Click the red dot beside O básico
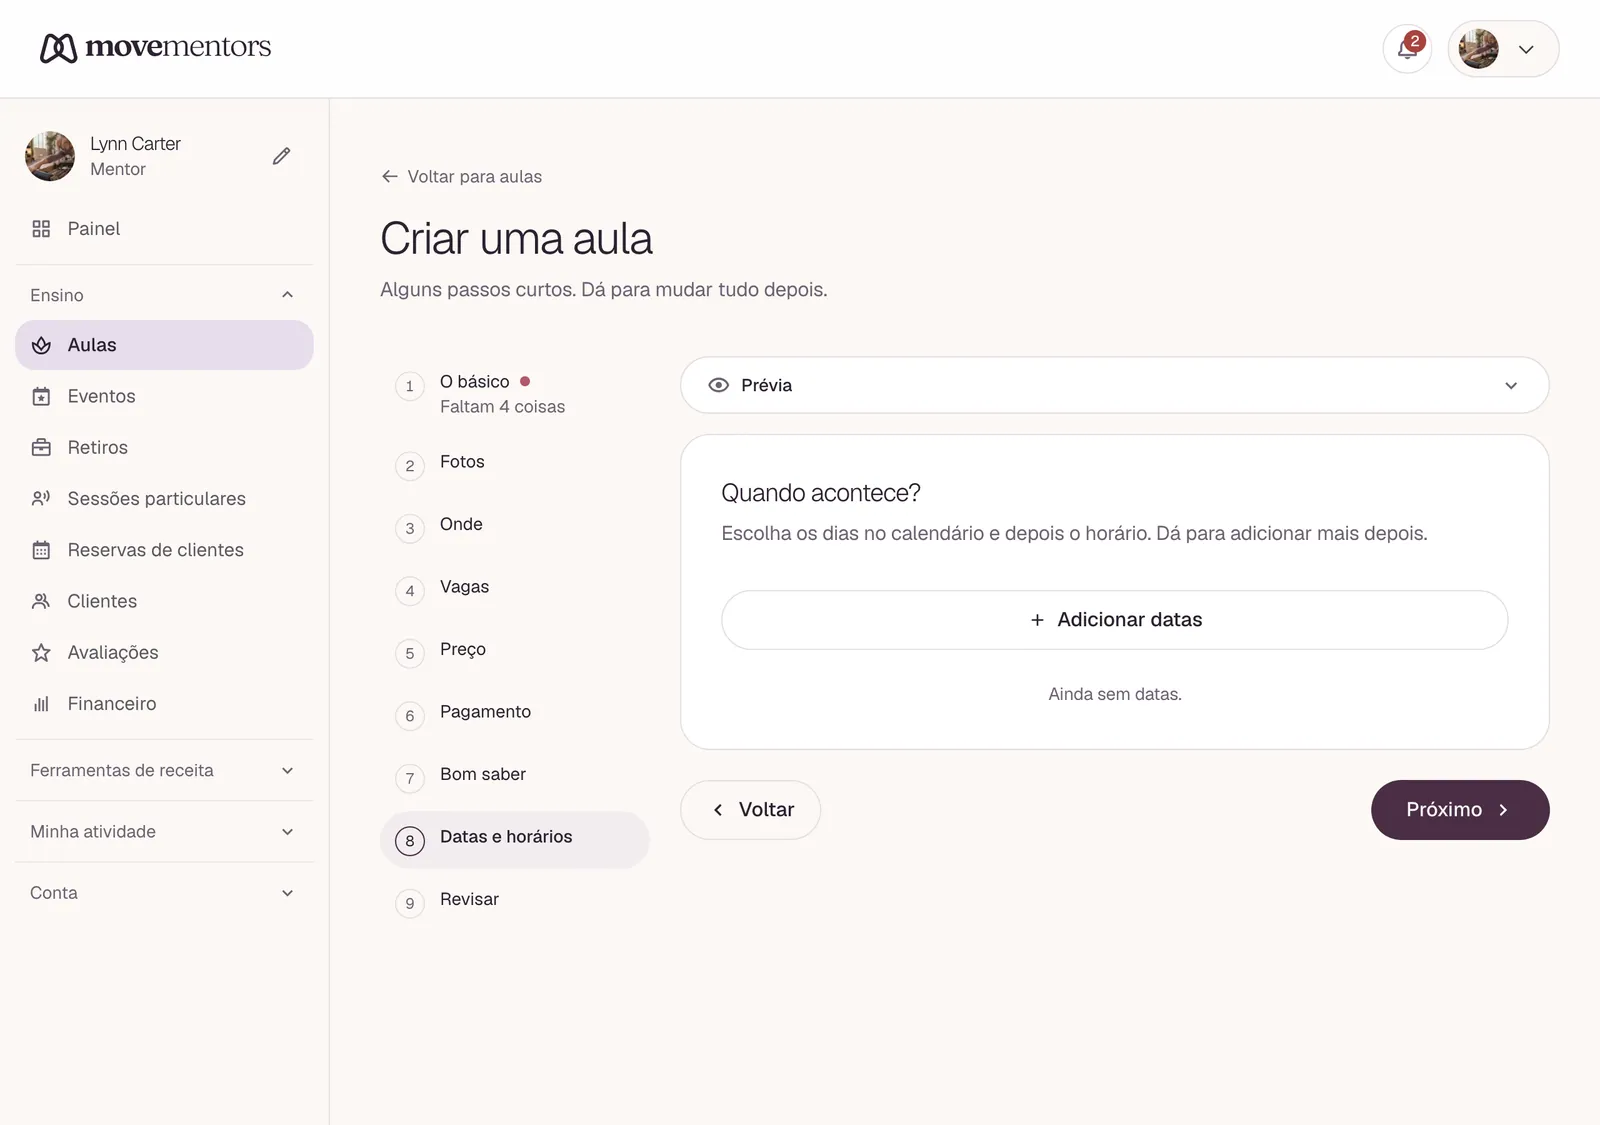 pos(525,381)
